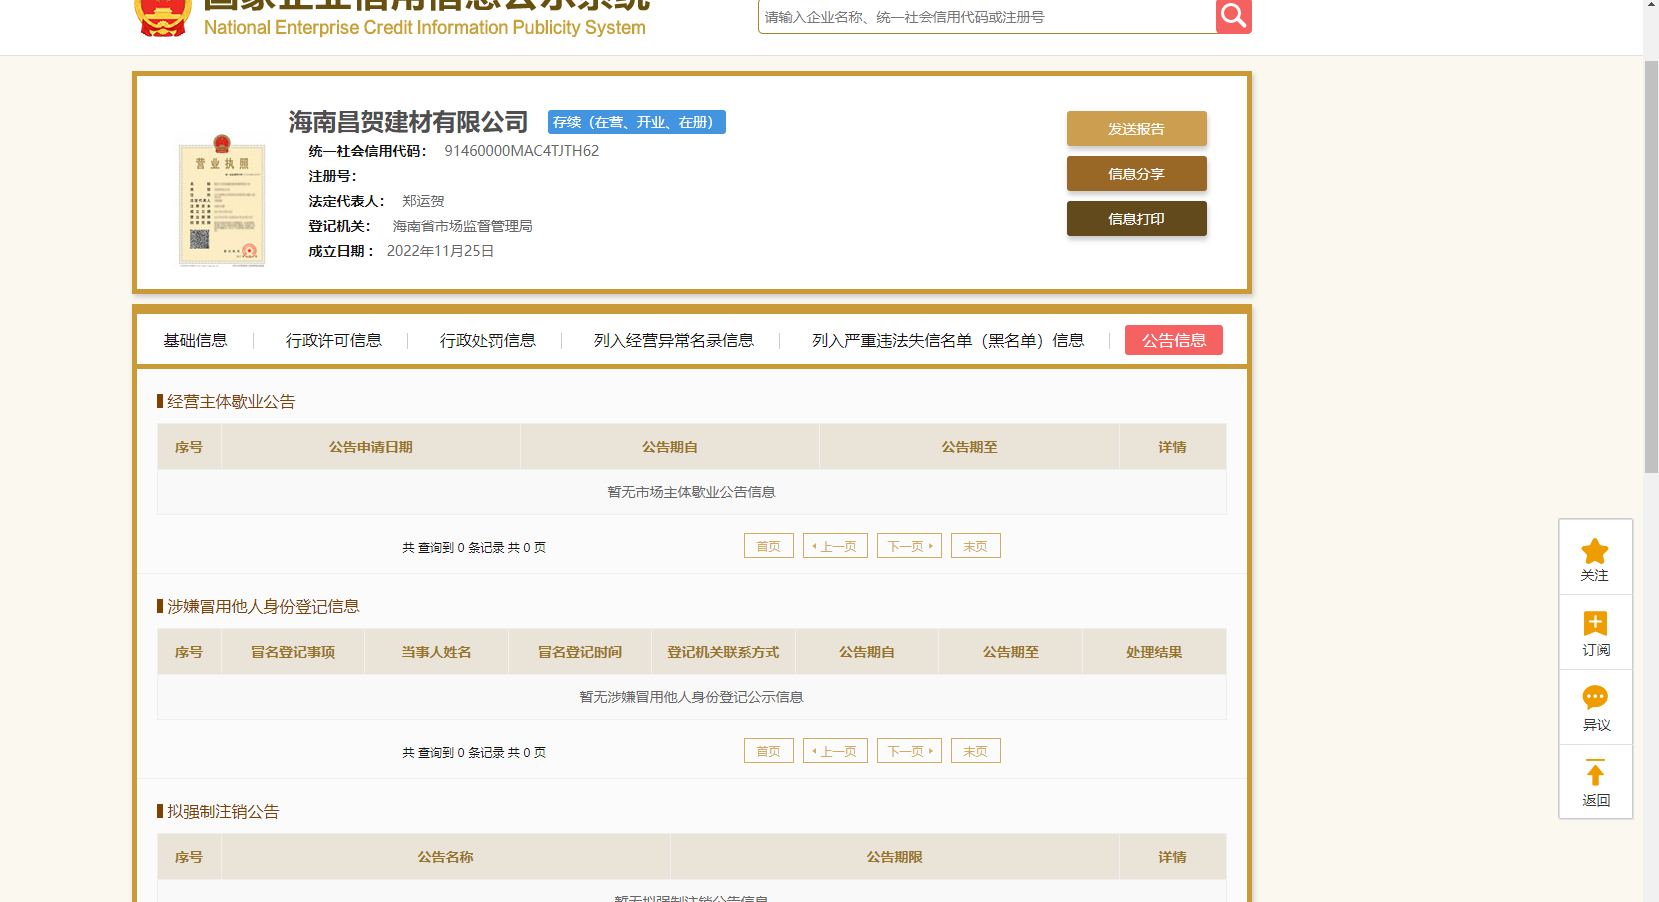Click the 公告申请日期 column header
Viewport: 1659px width, 902px height.
[x=371, y=447]
